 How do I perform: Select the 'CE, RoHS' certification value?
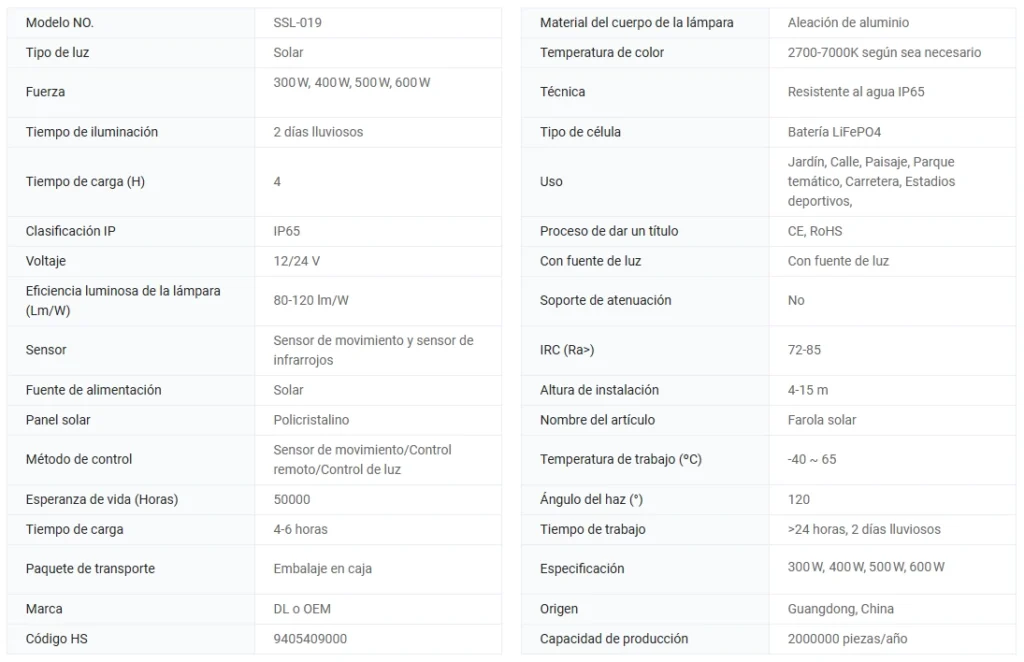(815, 231)
